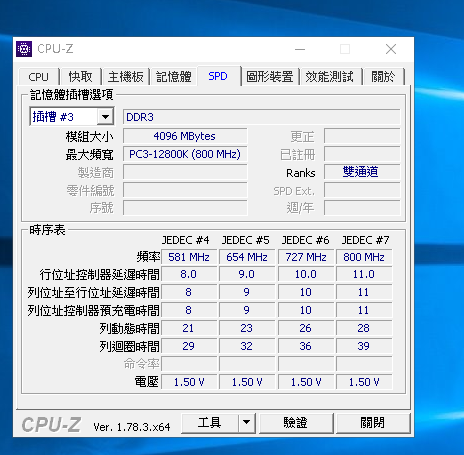Click the Ver. 1.78.3.x64 version text
This screenshot has width=464, height=455.
pyautogui.click(x=132, y=427)
